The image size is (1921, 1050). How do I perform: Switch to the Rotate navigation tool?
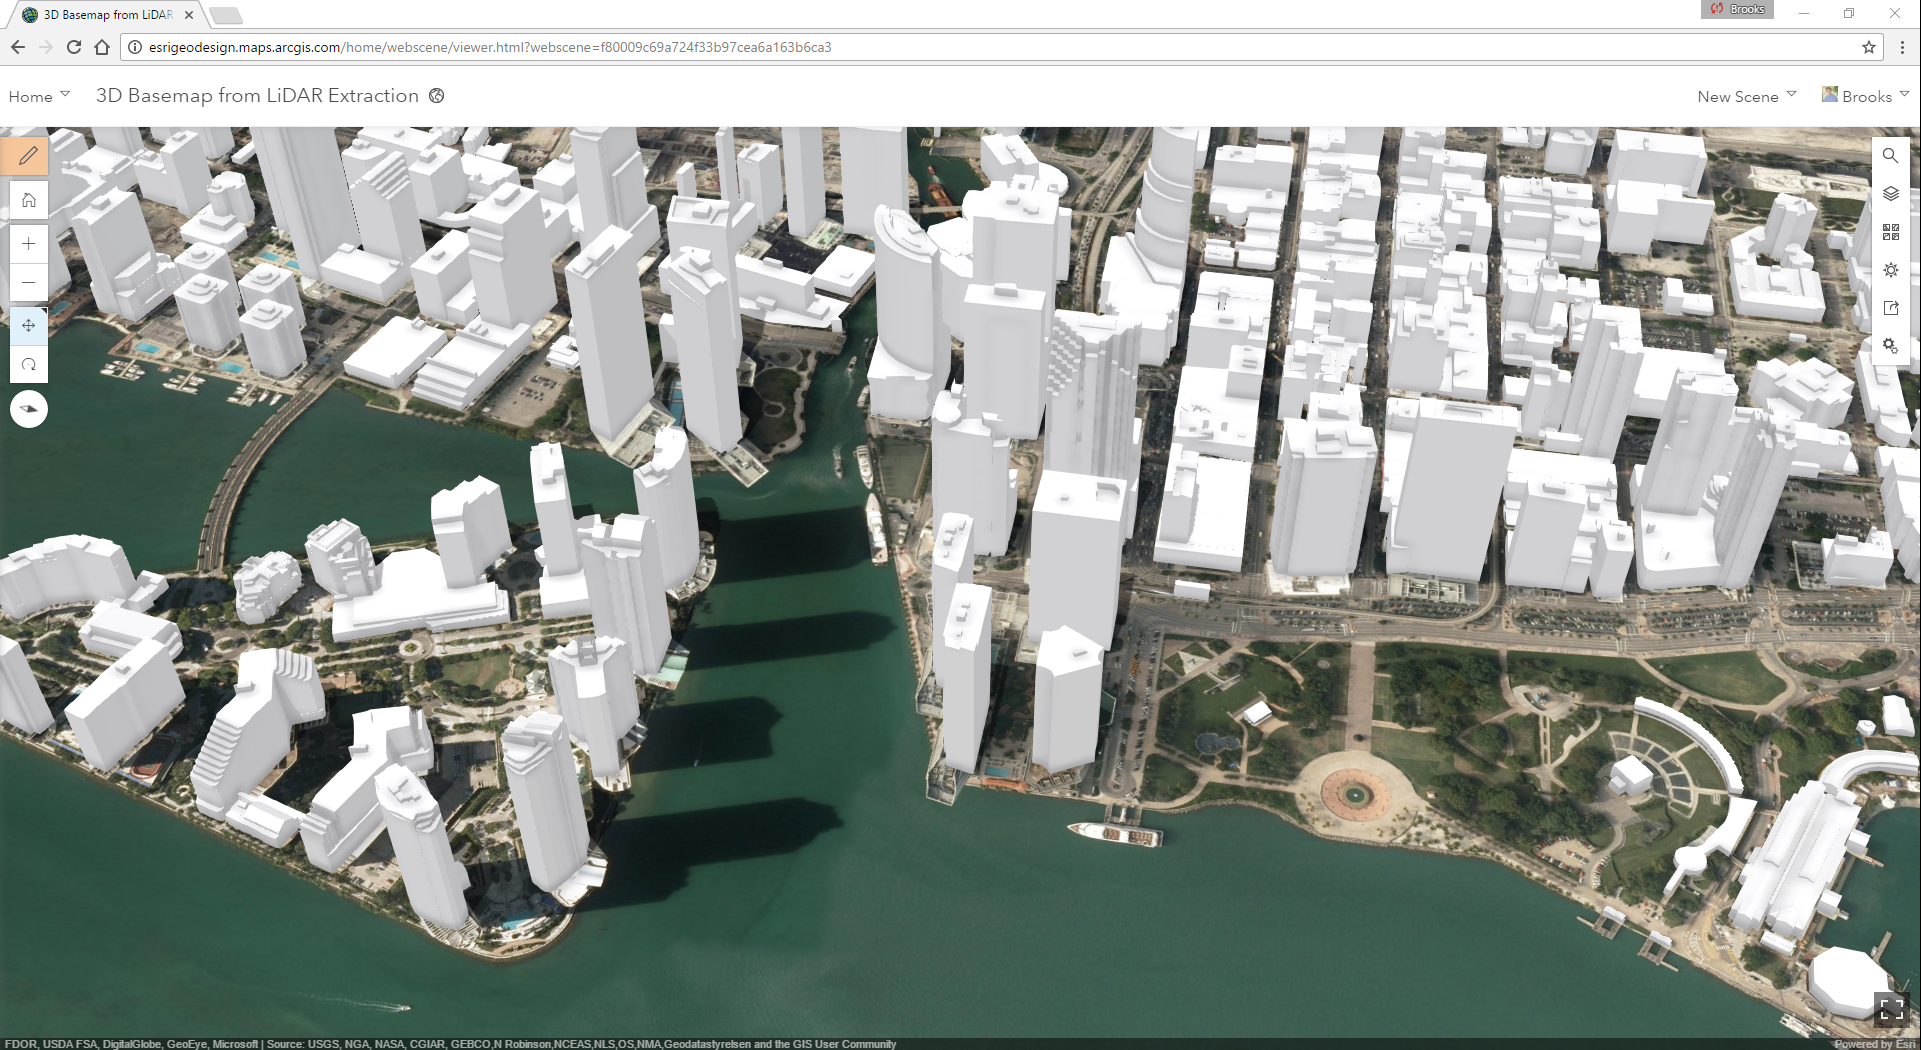(x=29, y=365)
